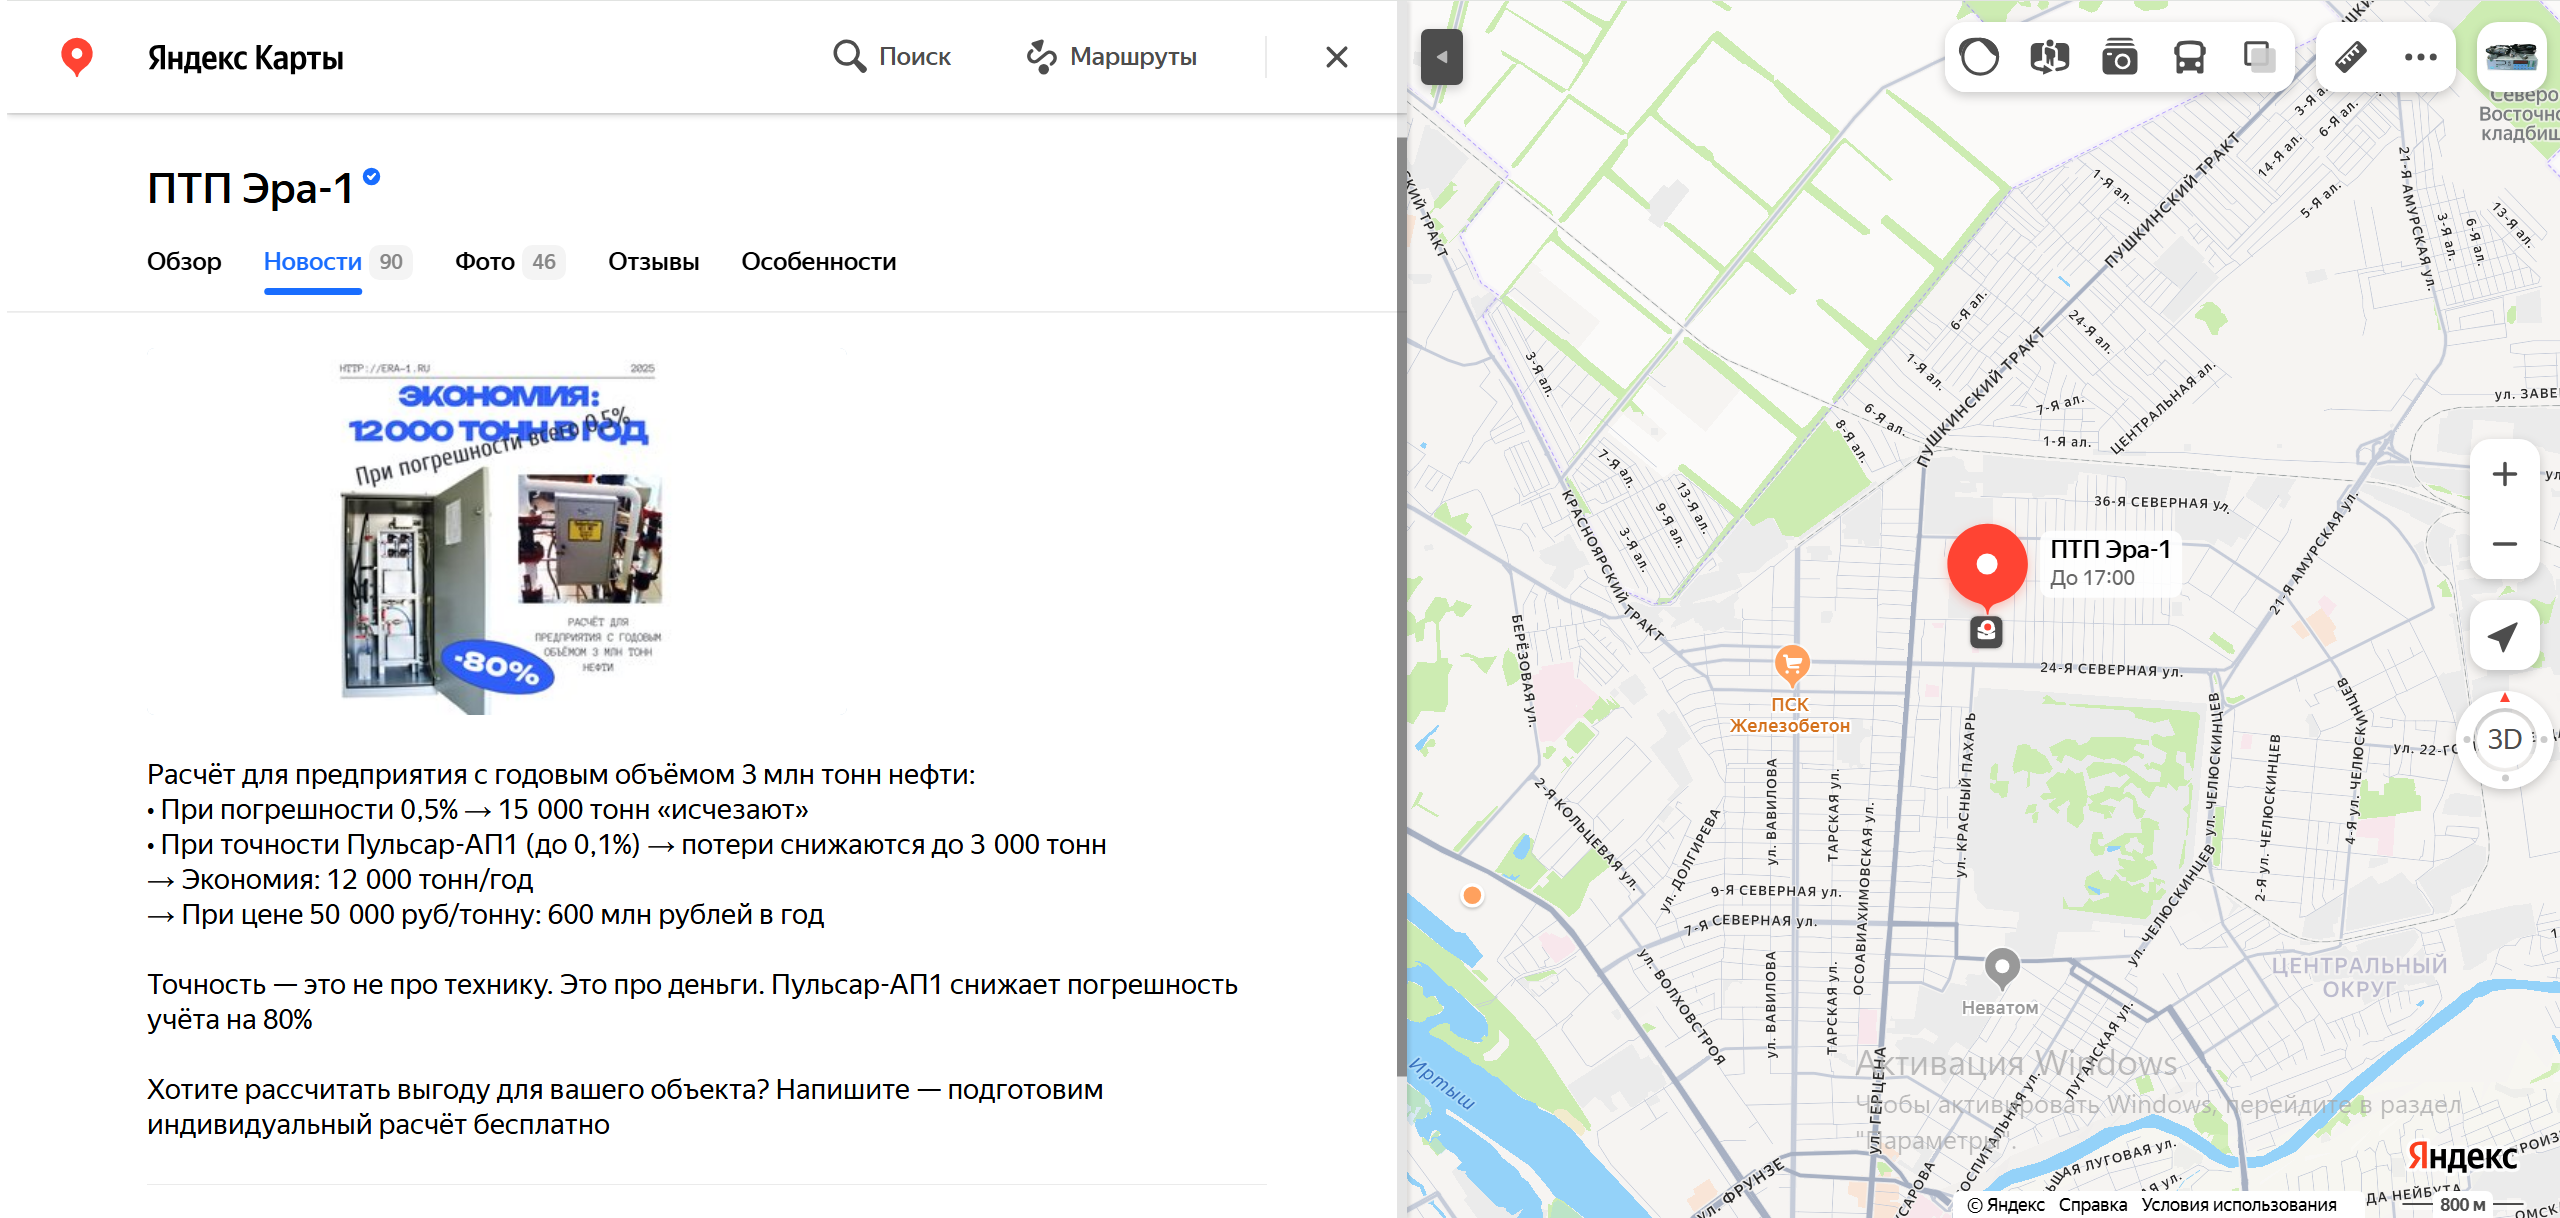Viewport: 2560px width, 1218px height.
Task: Click the 36-я Северная ул. street label
Action: 2162,503
